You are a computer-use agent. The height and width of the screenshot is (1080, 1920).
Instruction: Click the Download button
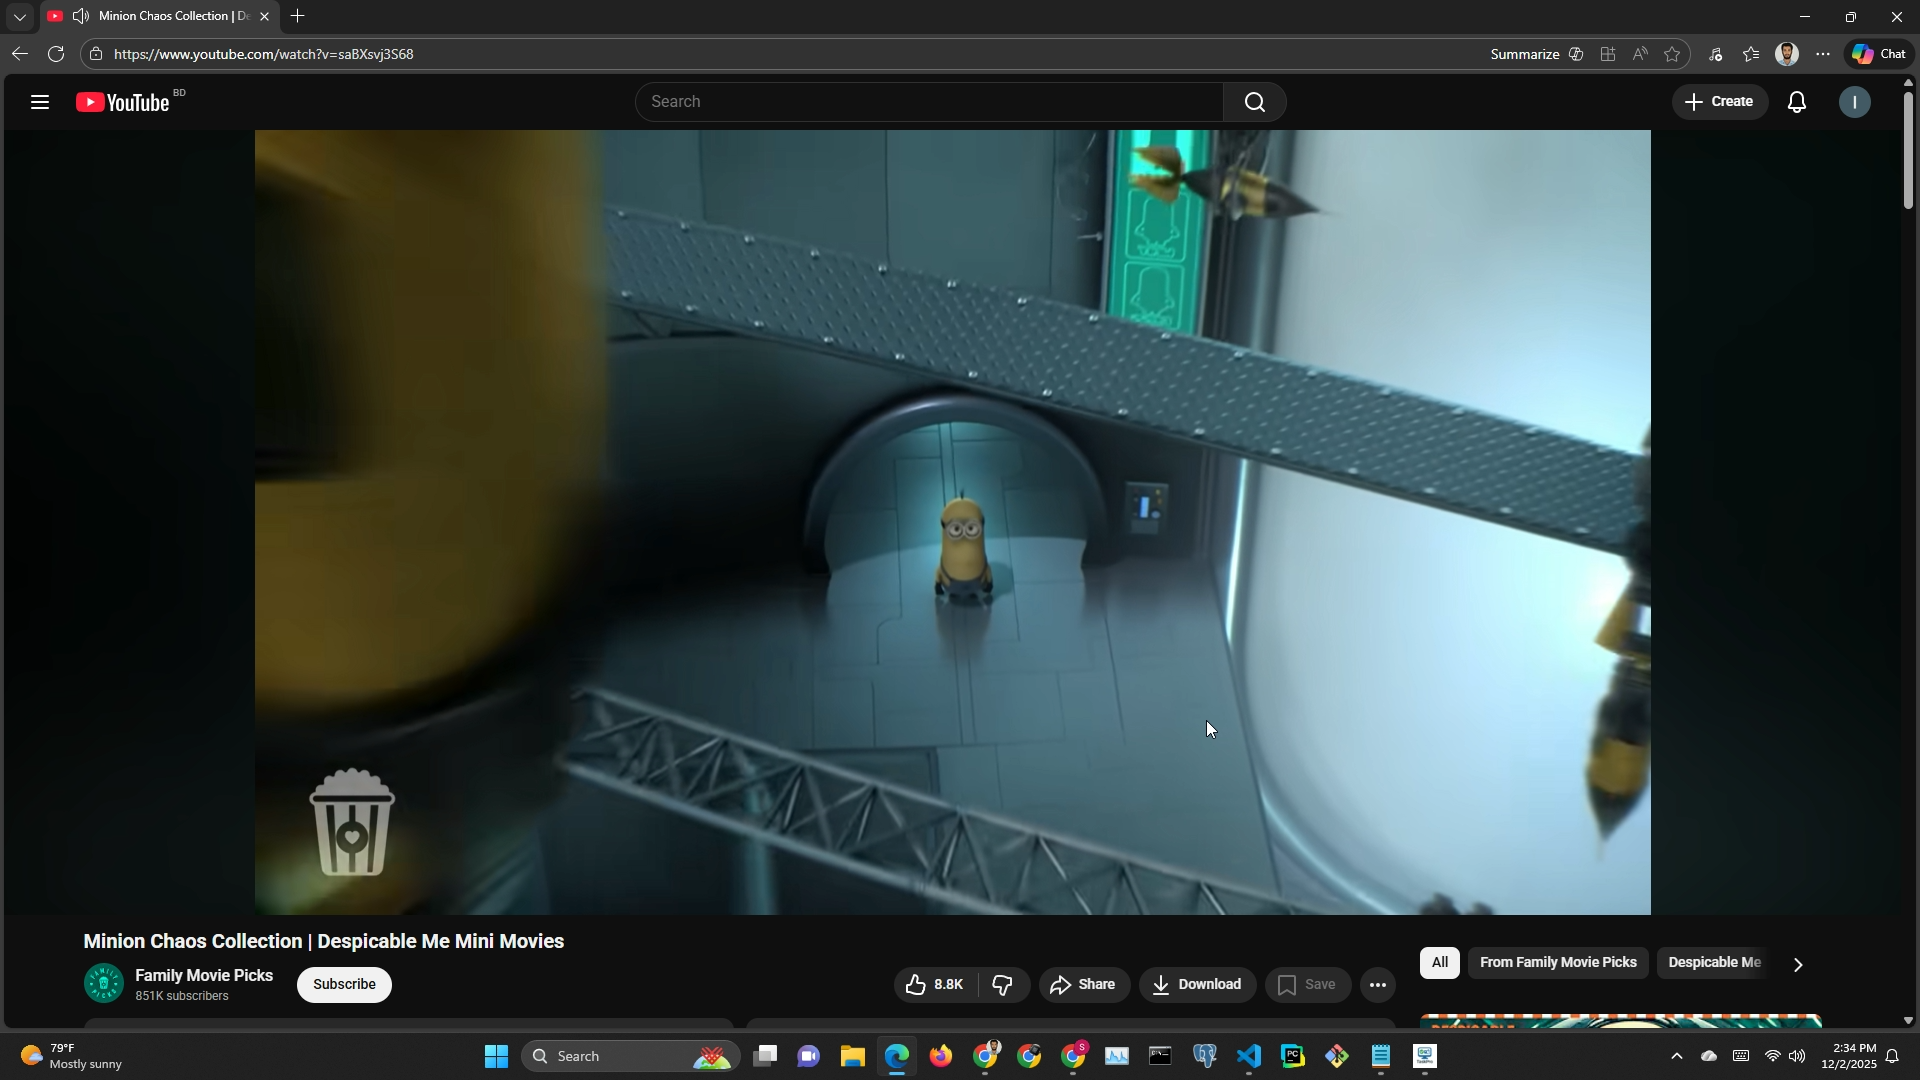1196,985
